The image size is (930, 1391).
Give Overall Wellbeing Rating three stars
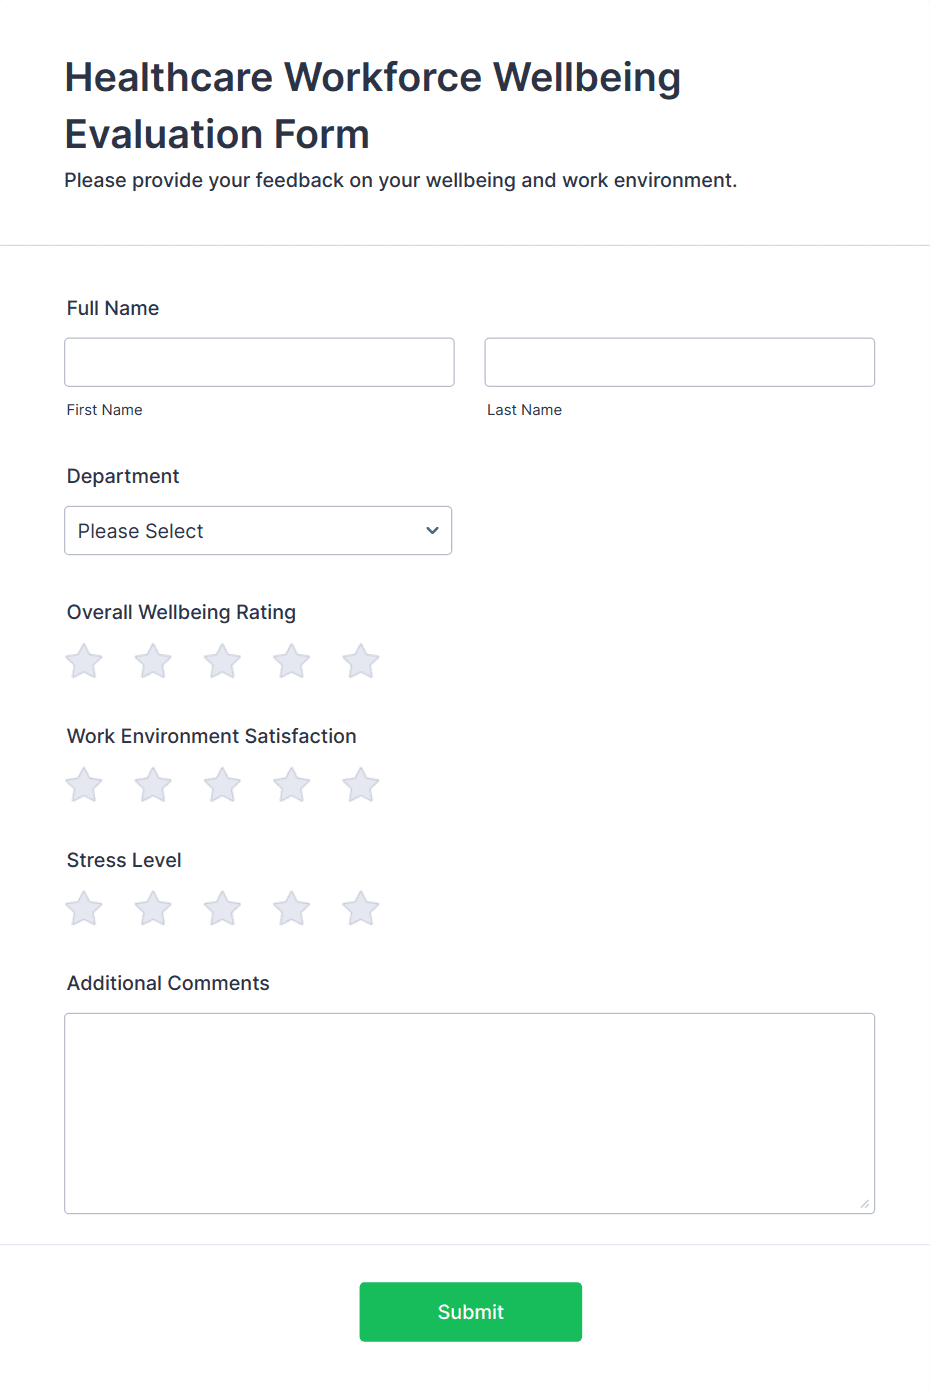(221, 661)
